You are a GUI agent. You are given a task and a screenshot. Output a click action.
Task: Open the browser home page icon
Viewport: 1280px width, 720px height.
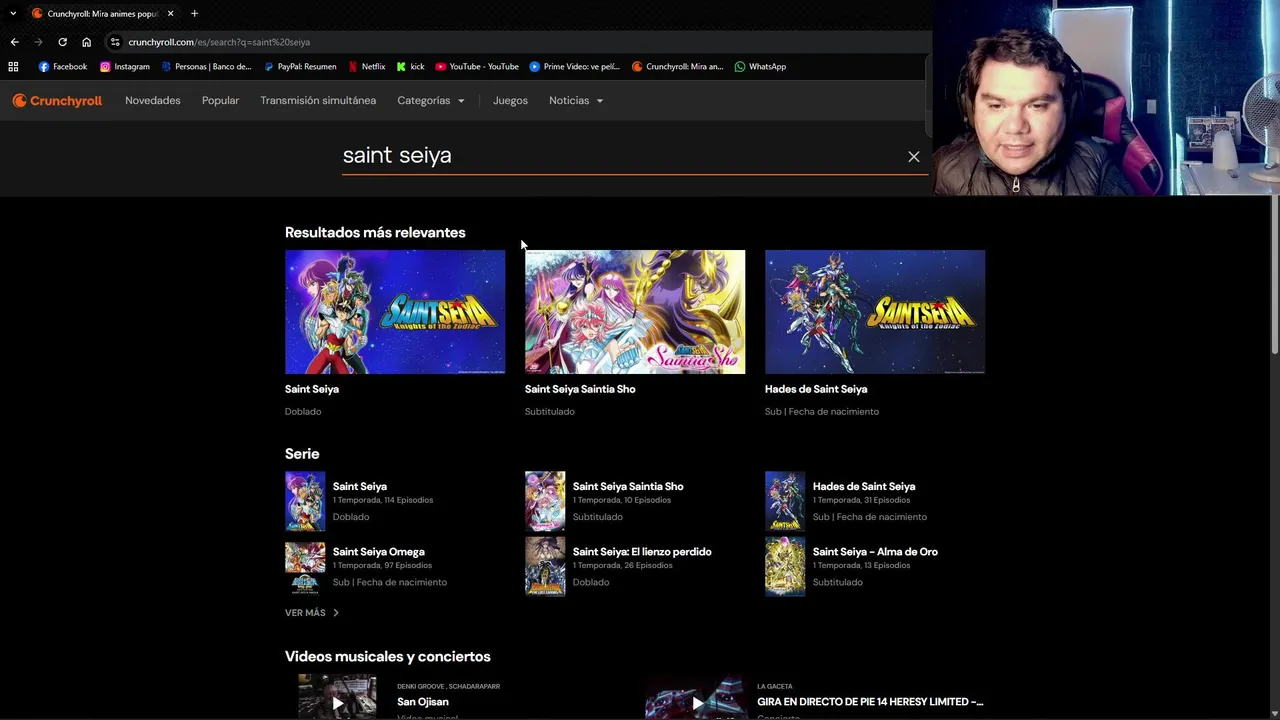point(86,42)
